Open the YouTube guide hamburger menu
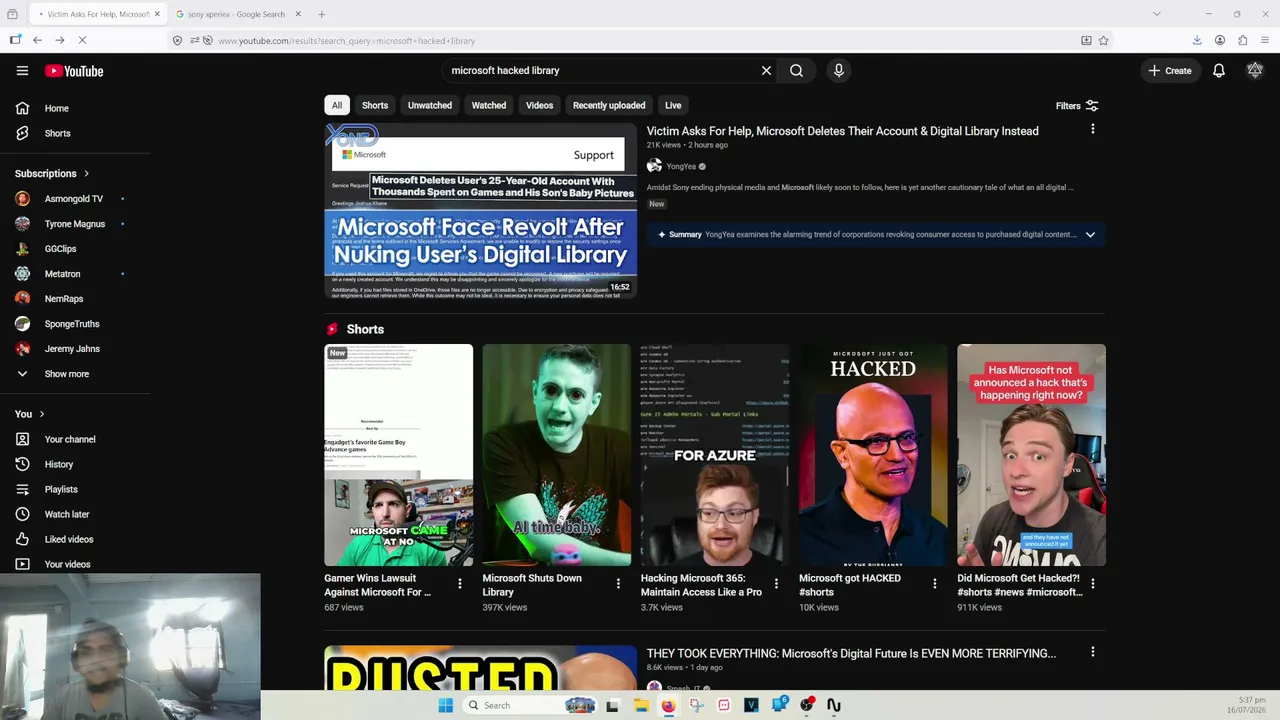This screenshot has width=1280, height=720. coord(22,71)
